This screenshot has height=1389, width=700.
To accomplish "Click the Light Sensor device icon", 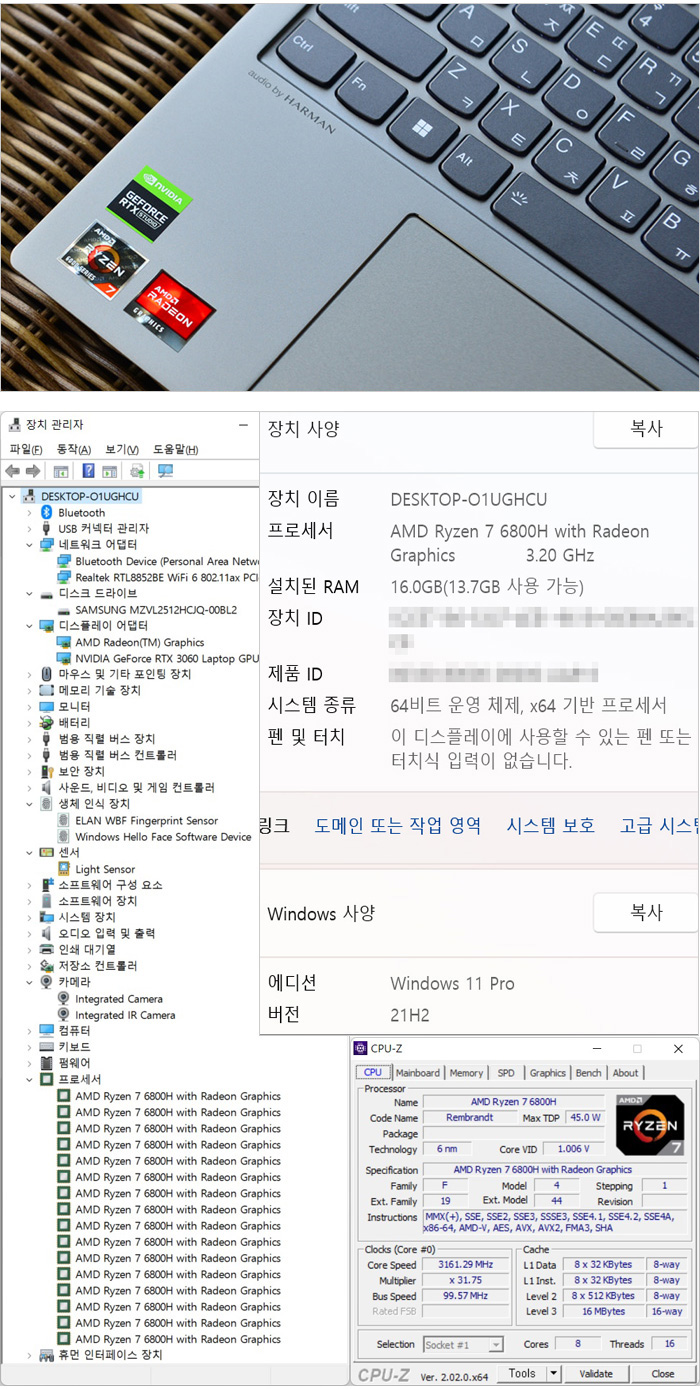I will 64,869.
